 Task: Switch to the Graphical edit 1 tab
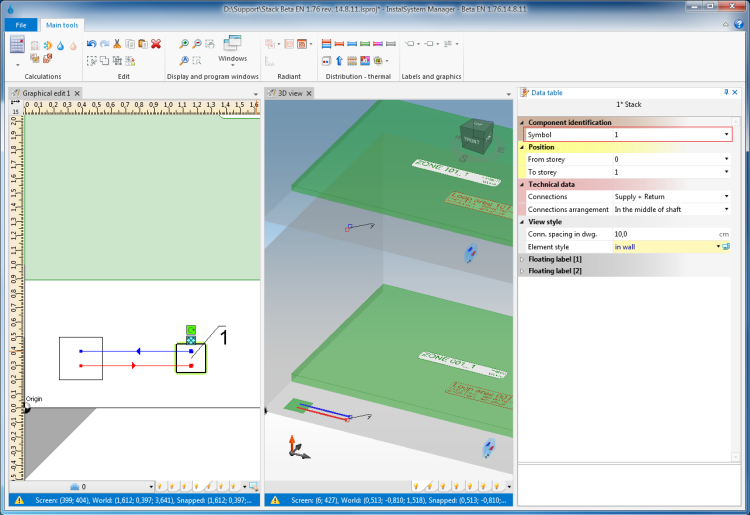(46, 93)
